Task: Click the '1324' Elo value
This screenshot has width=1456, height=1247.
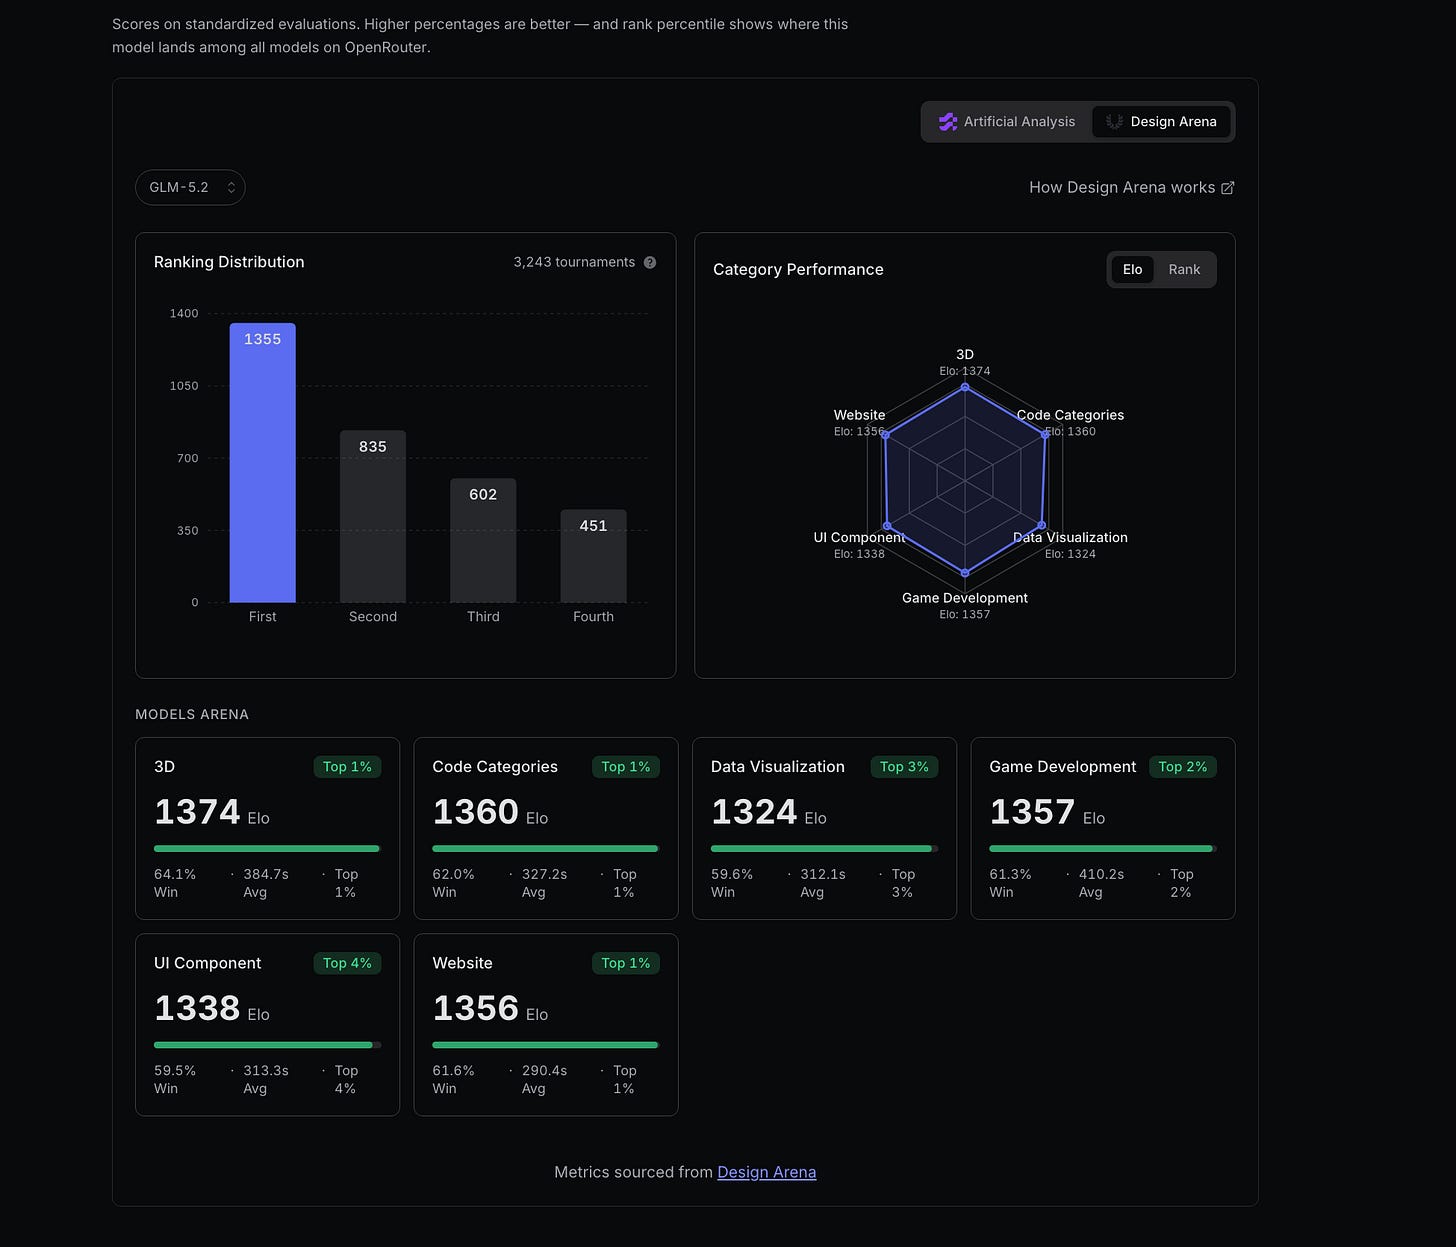Action: click(754, 812)
